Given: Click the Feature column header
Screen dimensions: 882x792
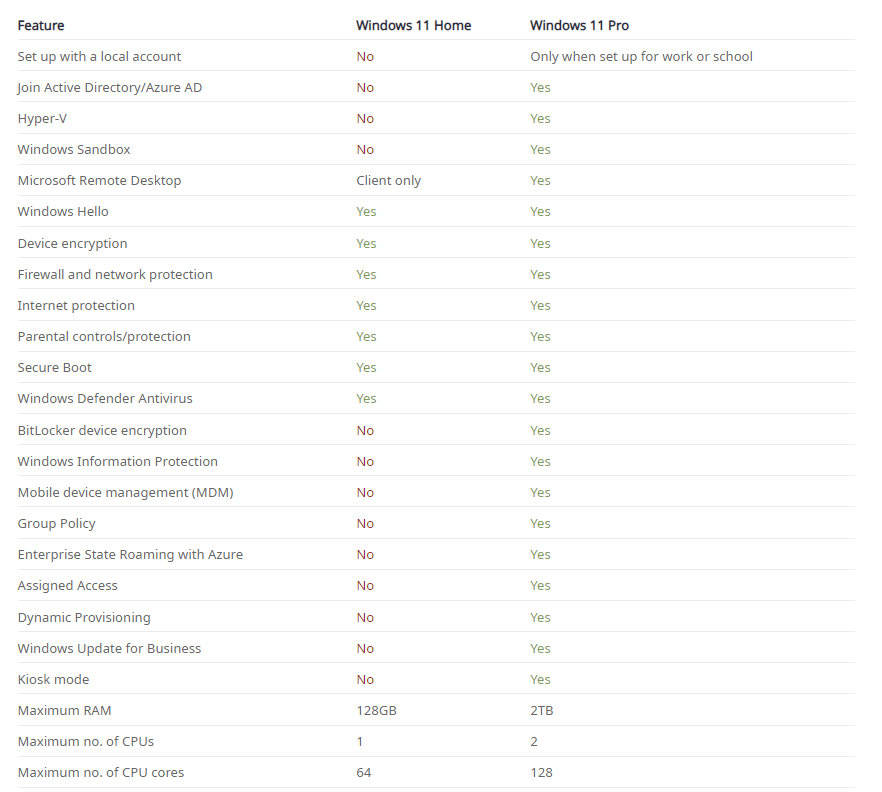Looking at the screenshot, I should point(40,25).
